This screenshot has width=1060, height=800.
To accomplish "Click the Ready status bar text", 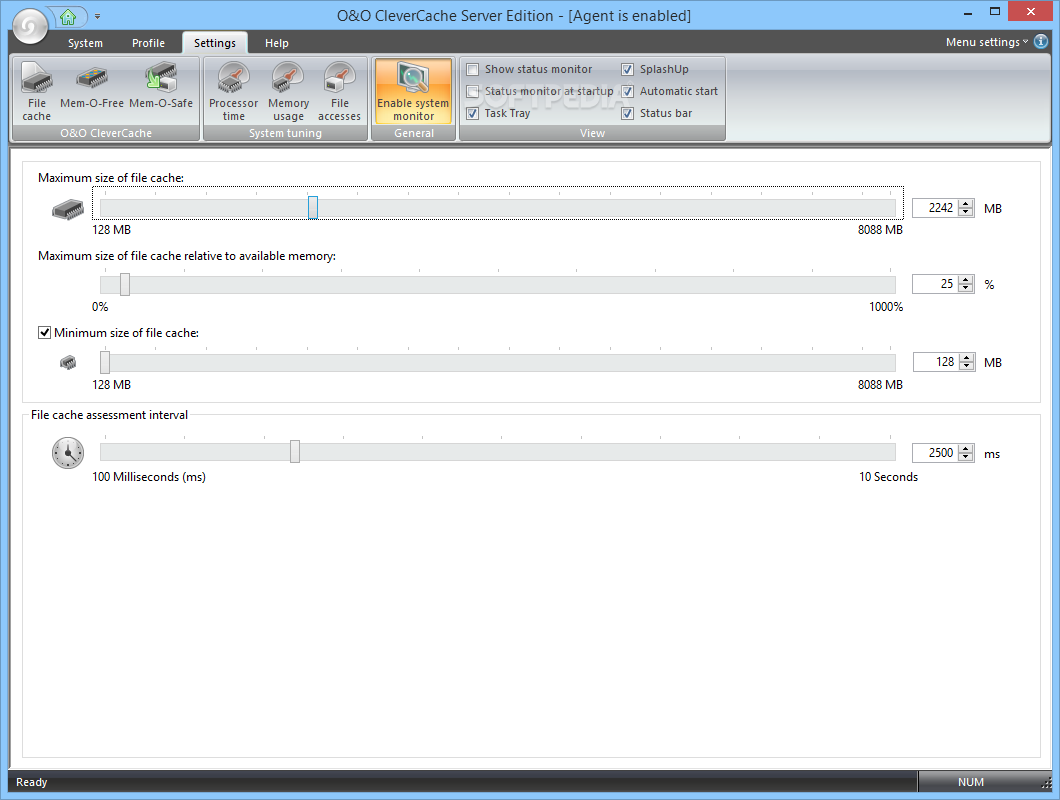I will click(32, 782).
